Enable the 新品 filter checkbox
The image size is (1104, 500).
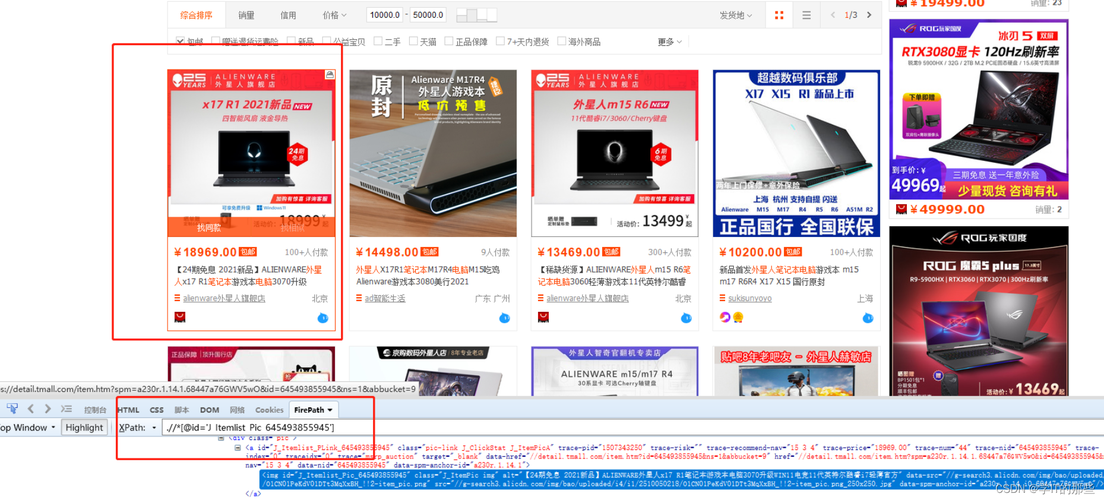289,42
